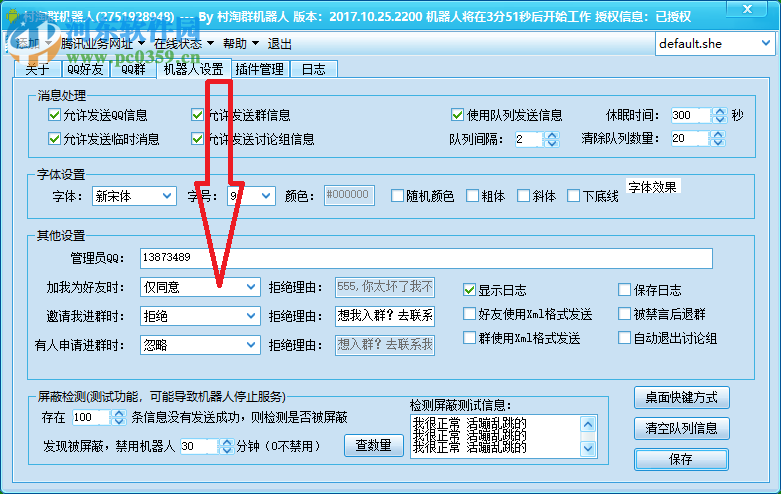Click the 禁用机器人 minutes field
The image size is (781, 494).
click(x=199, y=446)
